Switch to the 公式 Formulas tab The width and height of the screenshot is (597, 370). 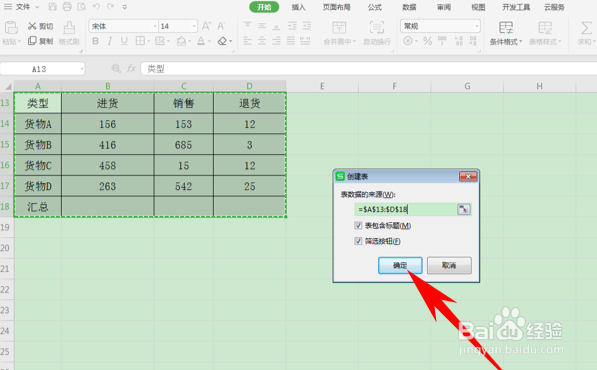pyautogui.click(x=375, y=7)
